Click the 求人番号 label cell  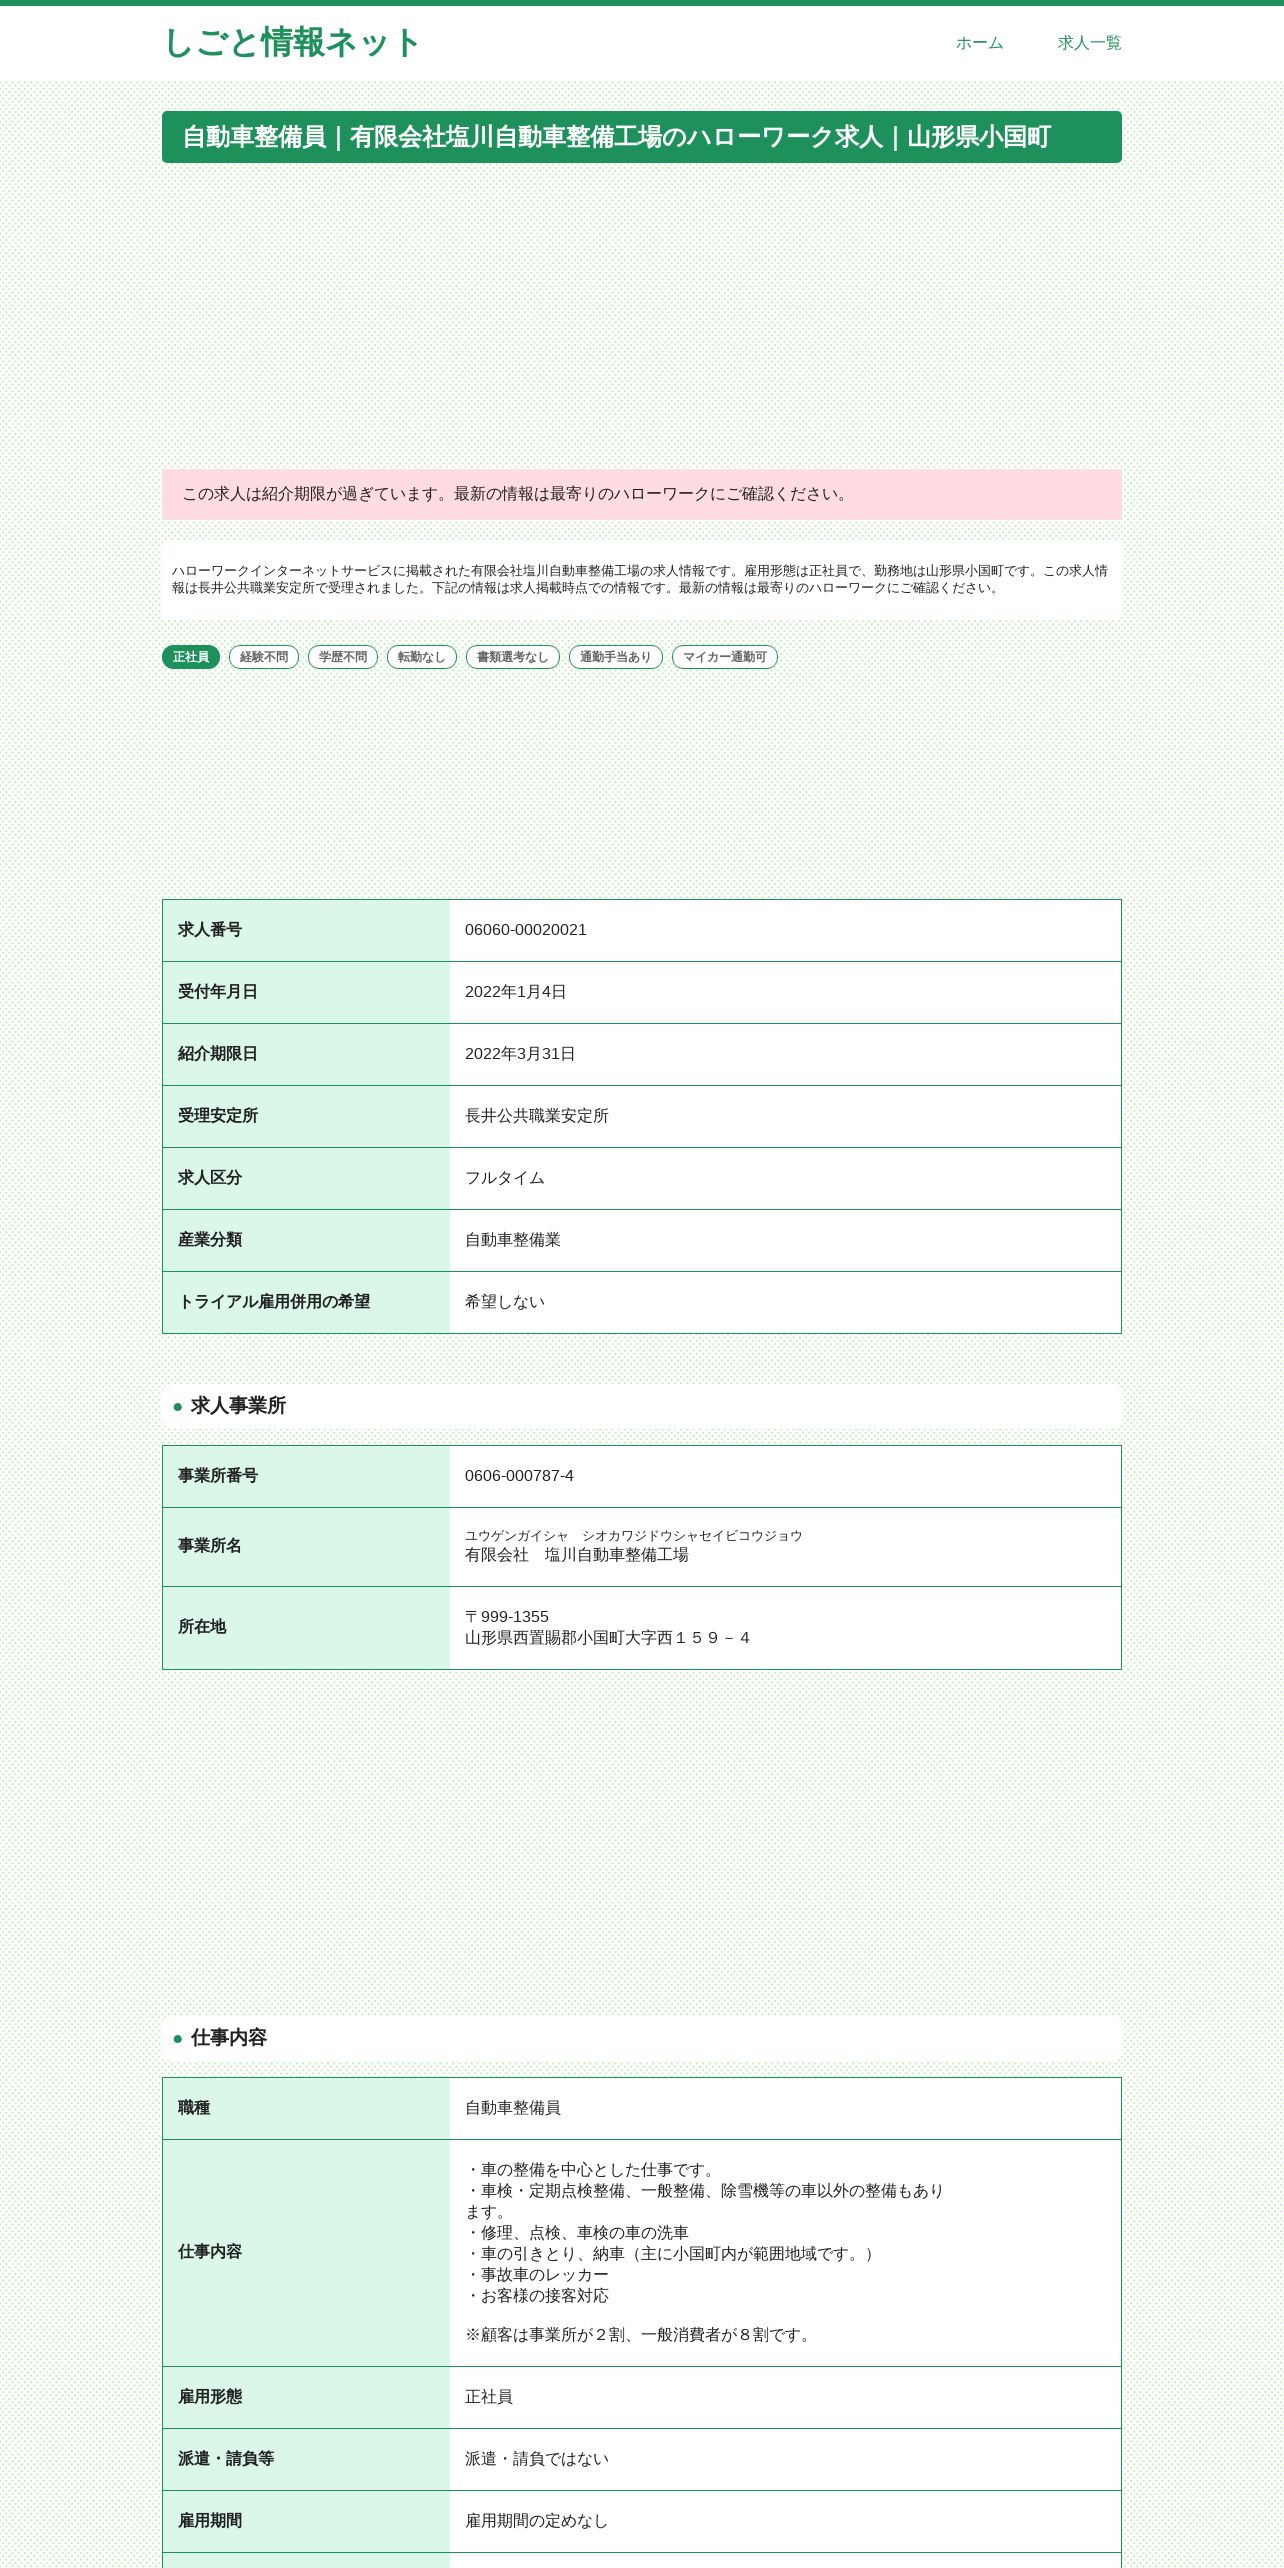click(306, 930)
